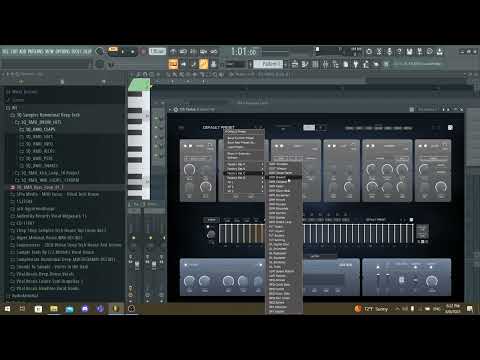Open the Factory Set D submenu
The image size is (480, 360).
pyautogui.click(x=245, y=178)
